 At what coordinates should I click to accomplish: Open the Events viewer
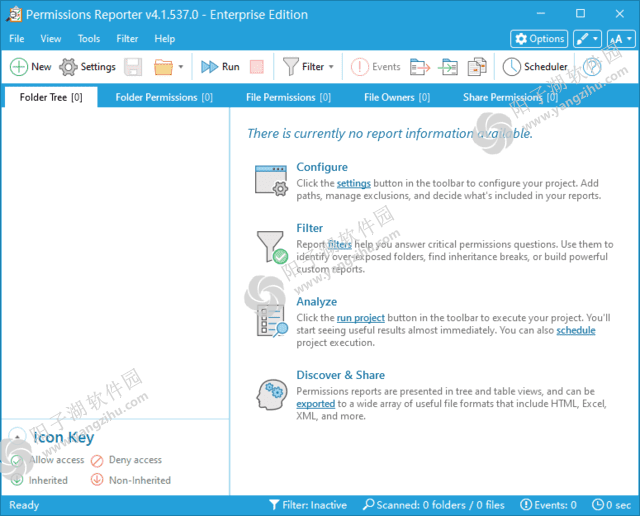click(375, 67)
